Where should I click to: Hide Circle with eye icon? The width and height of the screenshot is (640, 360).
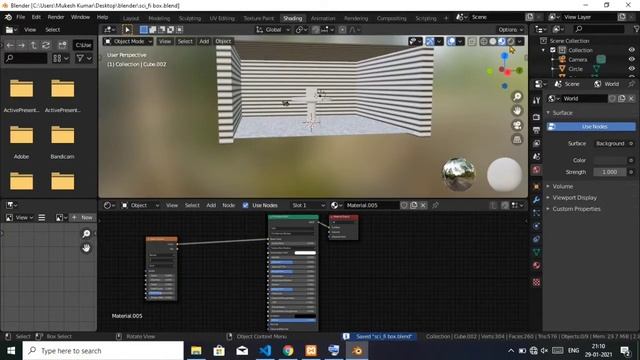click(x=631, y=69)
